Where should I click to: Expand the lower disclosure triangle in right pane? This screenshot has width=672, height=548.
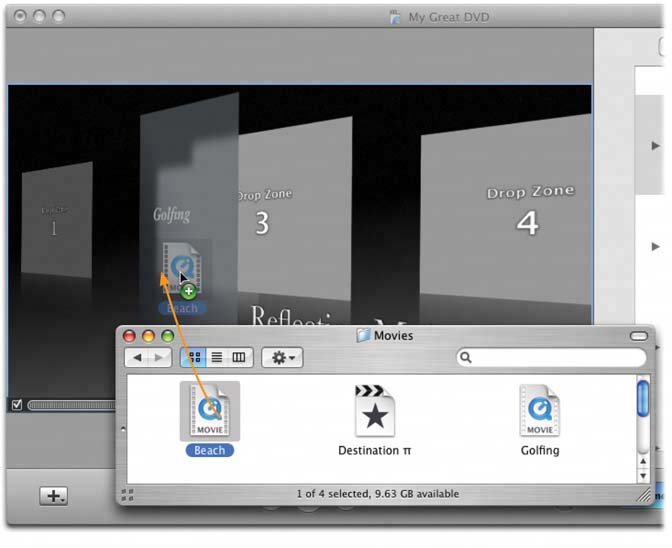(x=655, y=246)
